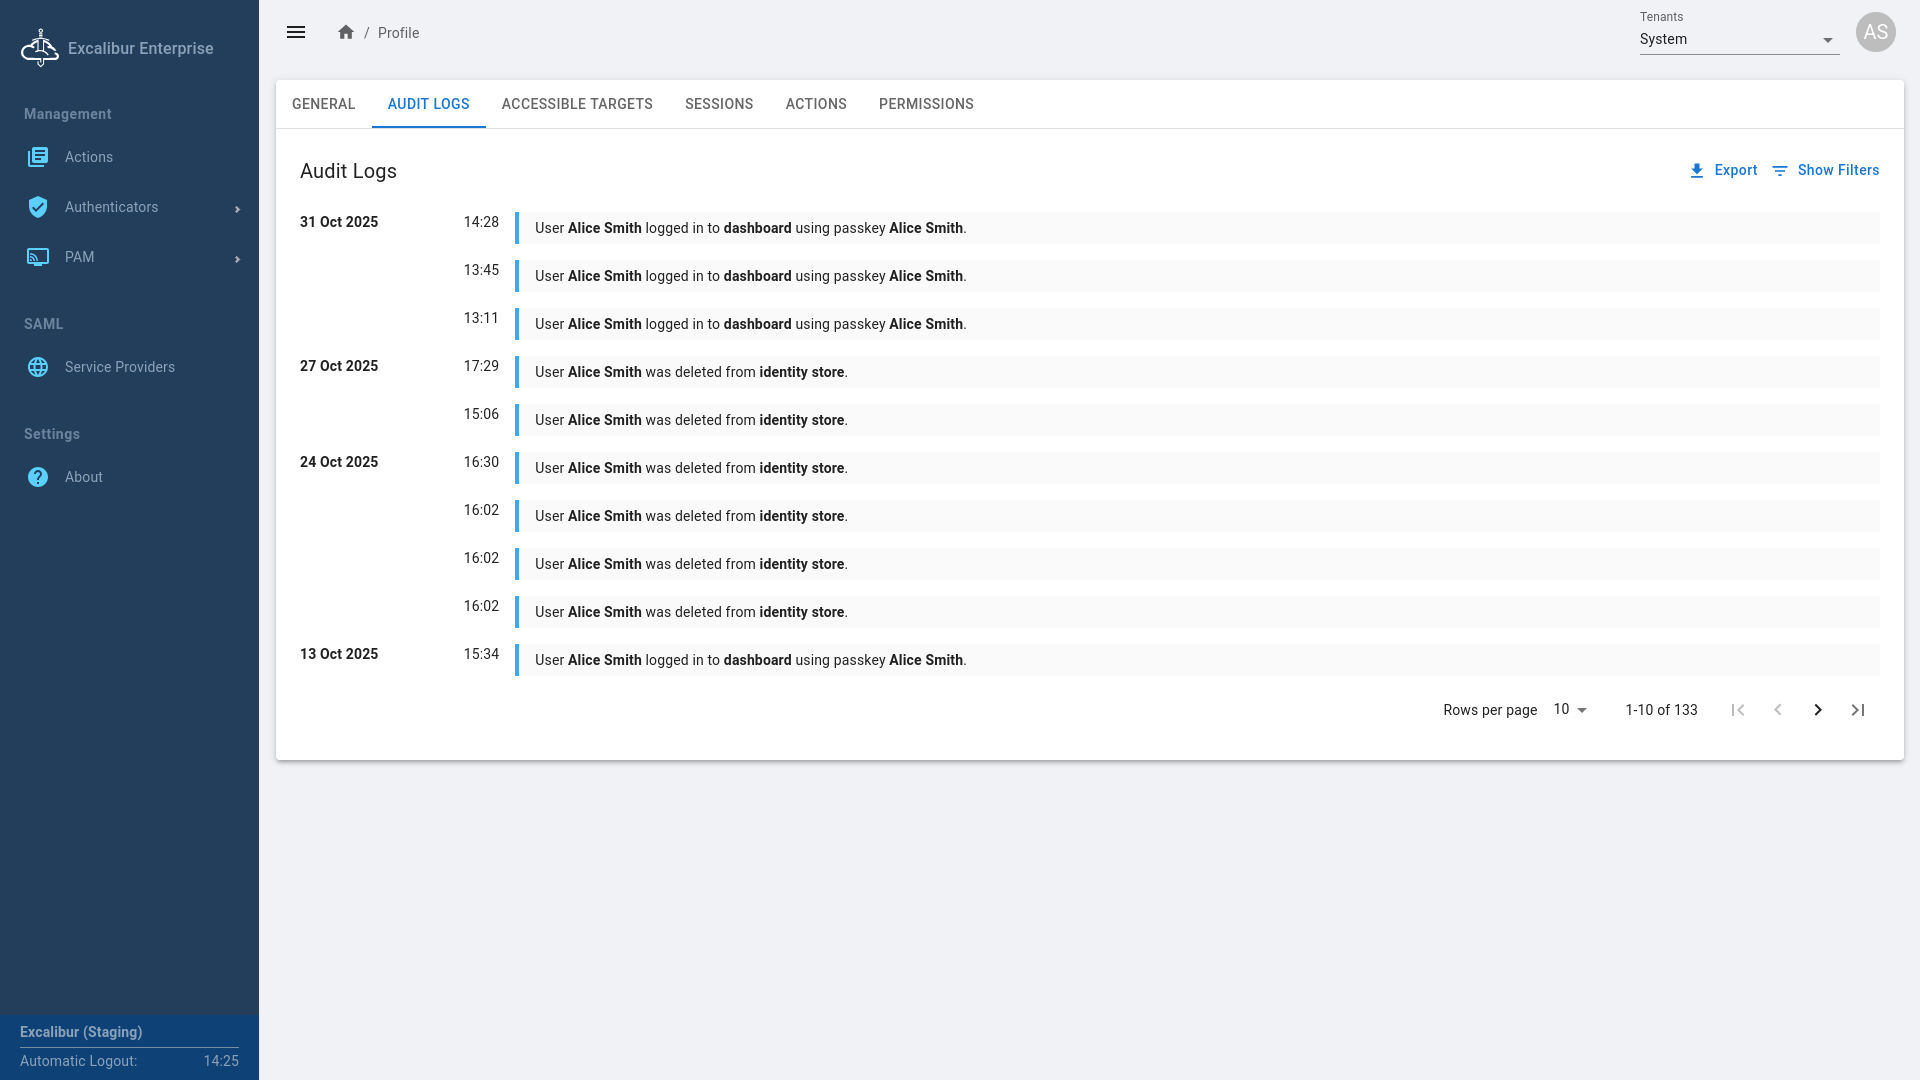1920x1080 pixels.
Task: Open the Sessions tab
Action: (718, 104)
